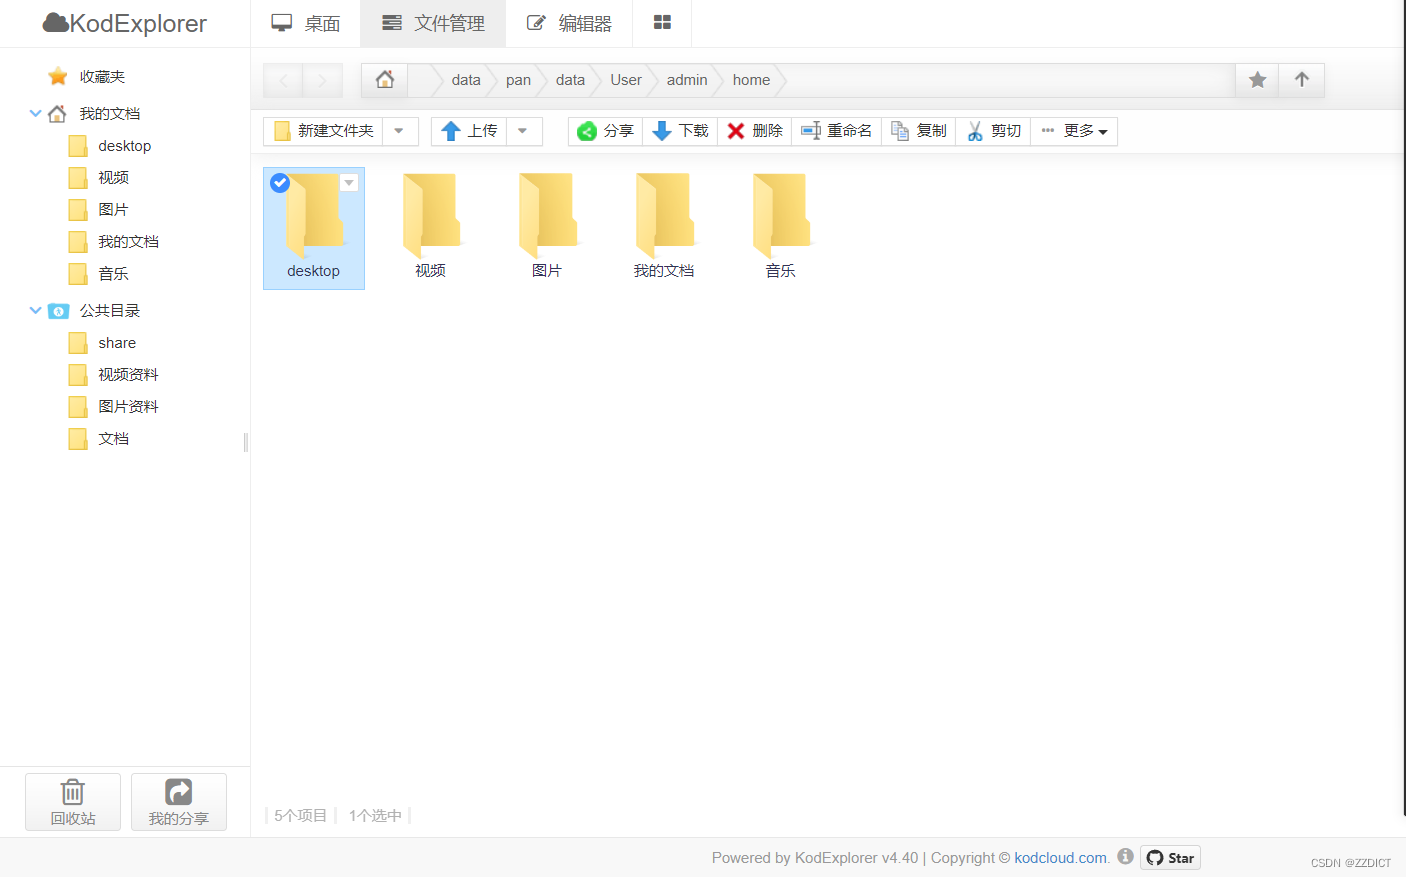Open desktop folder in sidebar tree
Screen dimensions: 1406x877
tap(110, 146)
